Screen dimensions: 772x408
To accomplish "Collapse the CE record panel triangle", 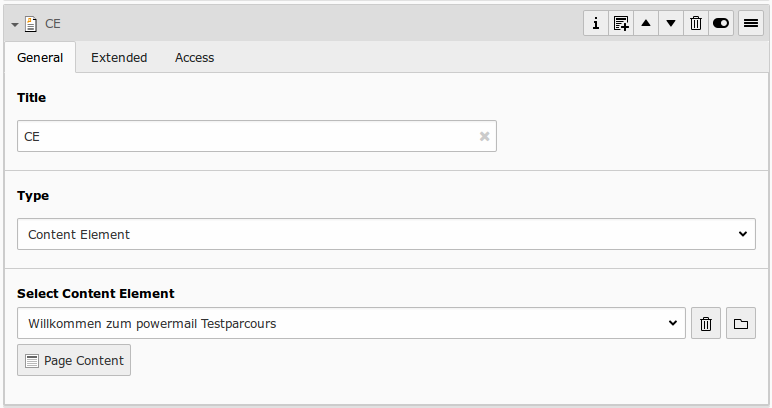I will pos(15,24).
